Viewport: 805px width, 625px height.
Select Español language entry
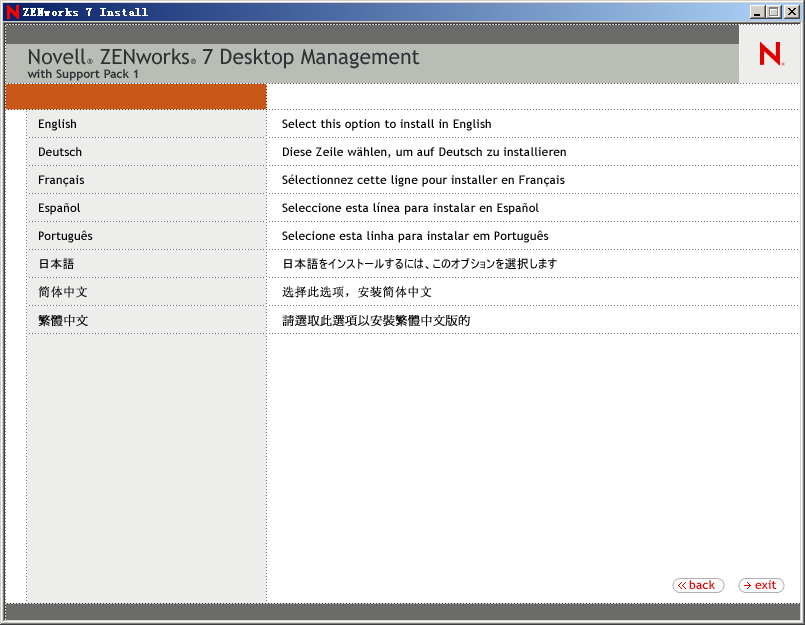tap(59, 208)
